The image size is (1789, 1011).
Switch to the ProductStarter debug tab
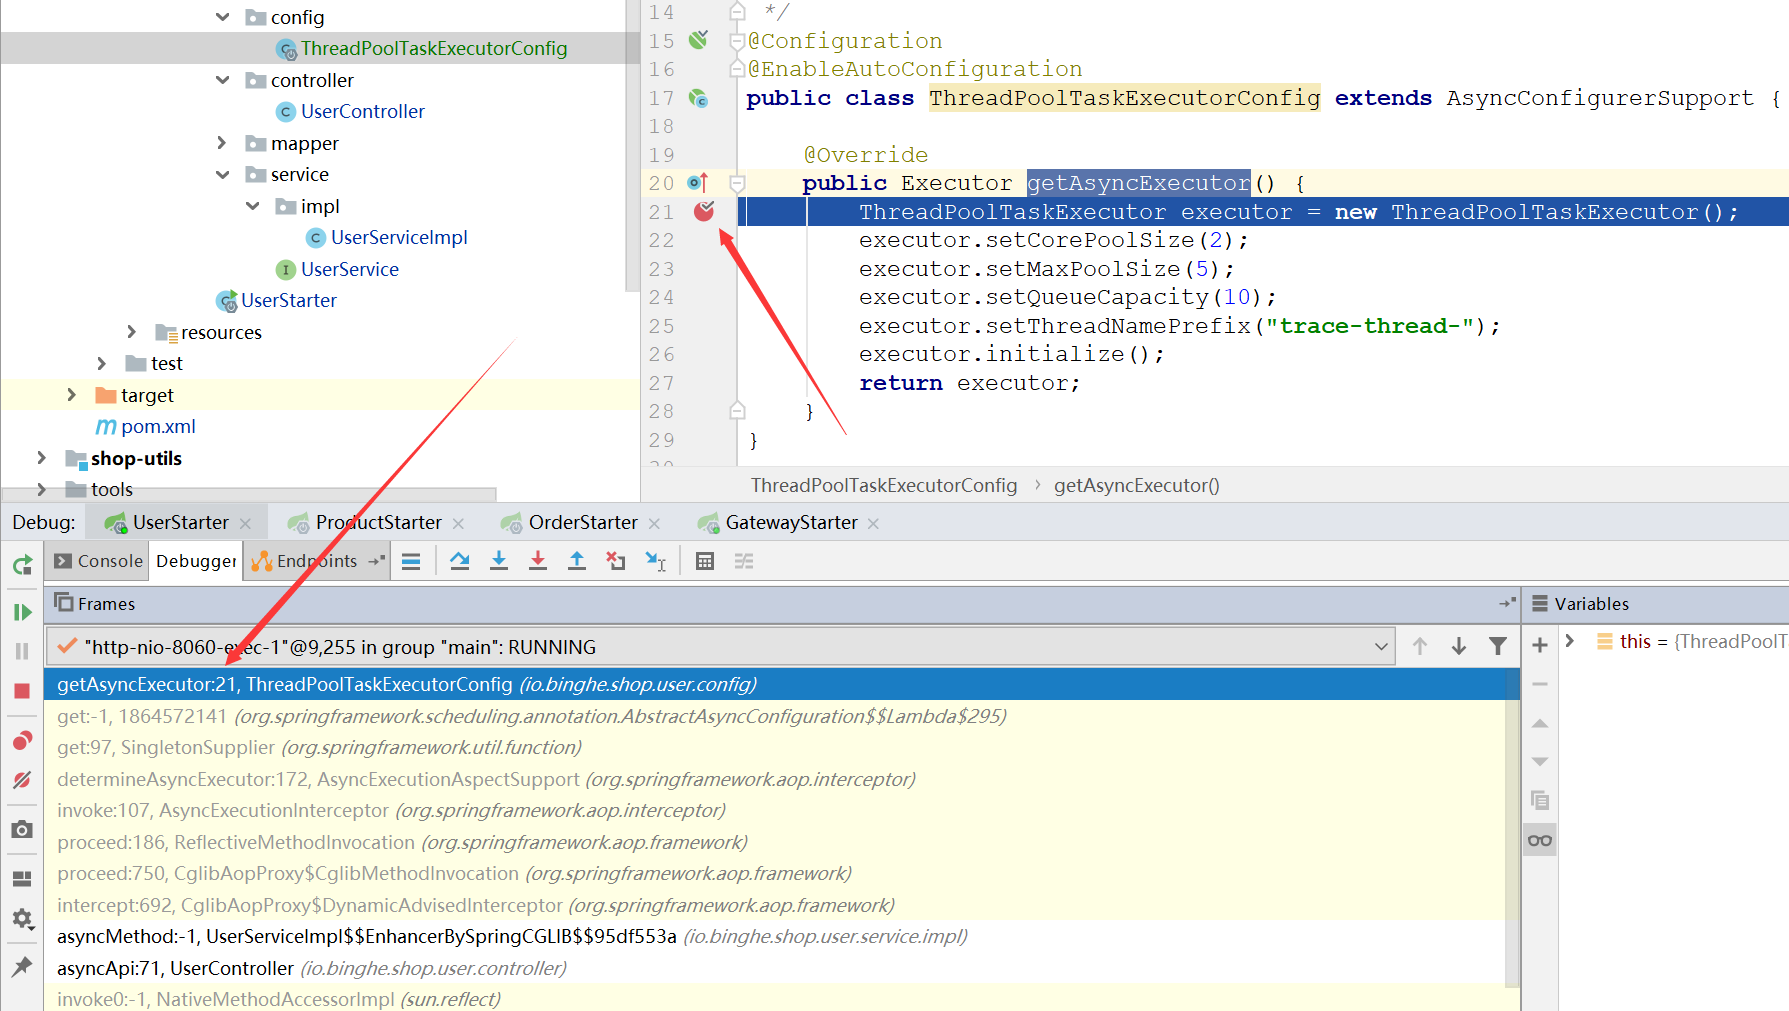(377, 522)
